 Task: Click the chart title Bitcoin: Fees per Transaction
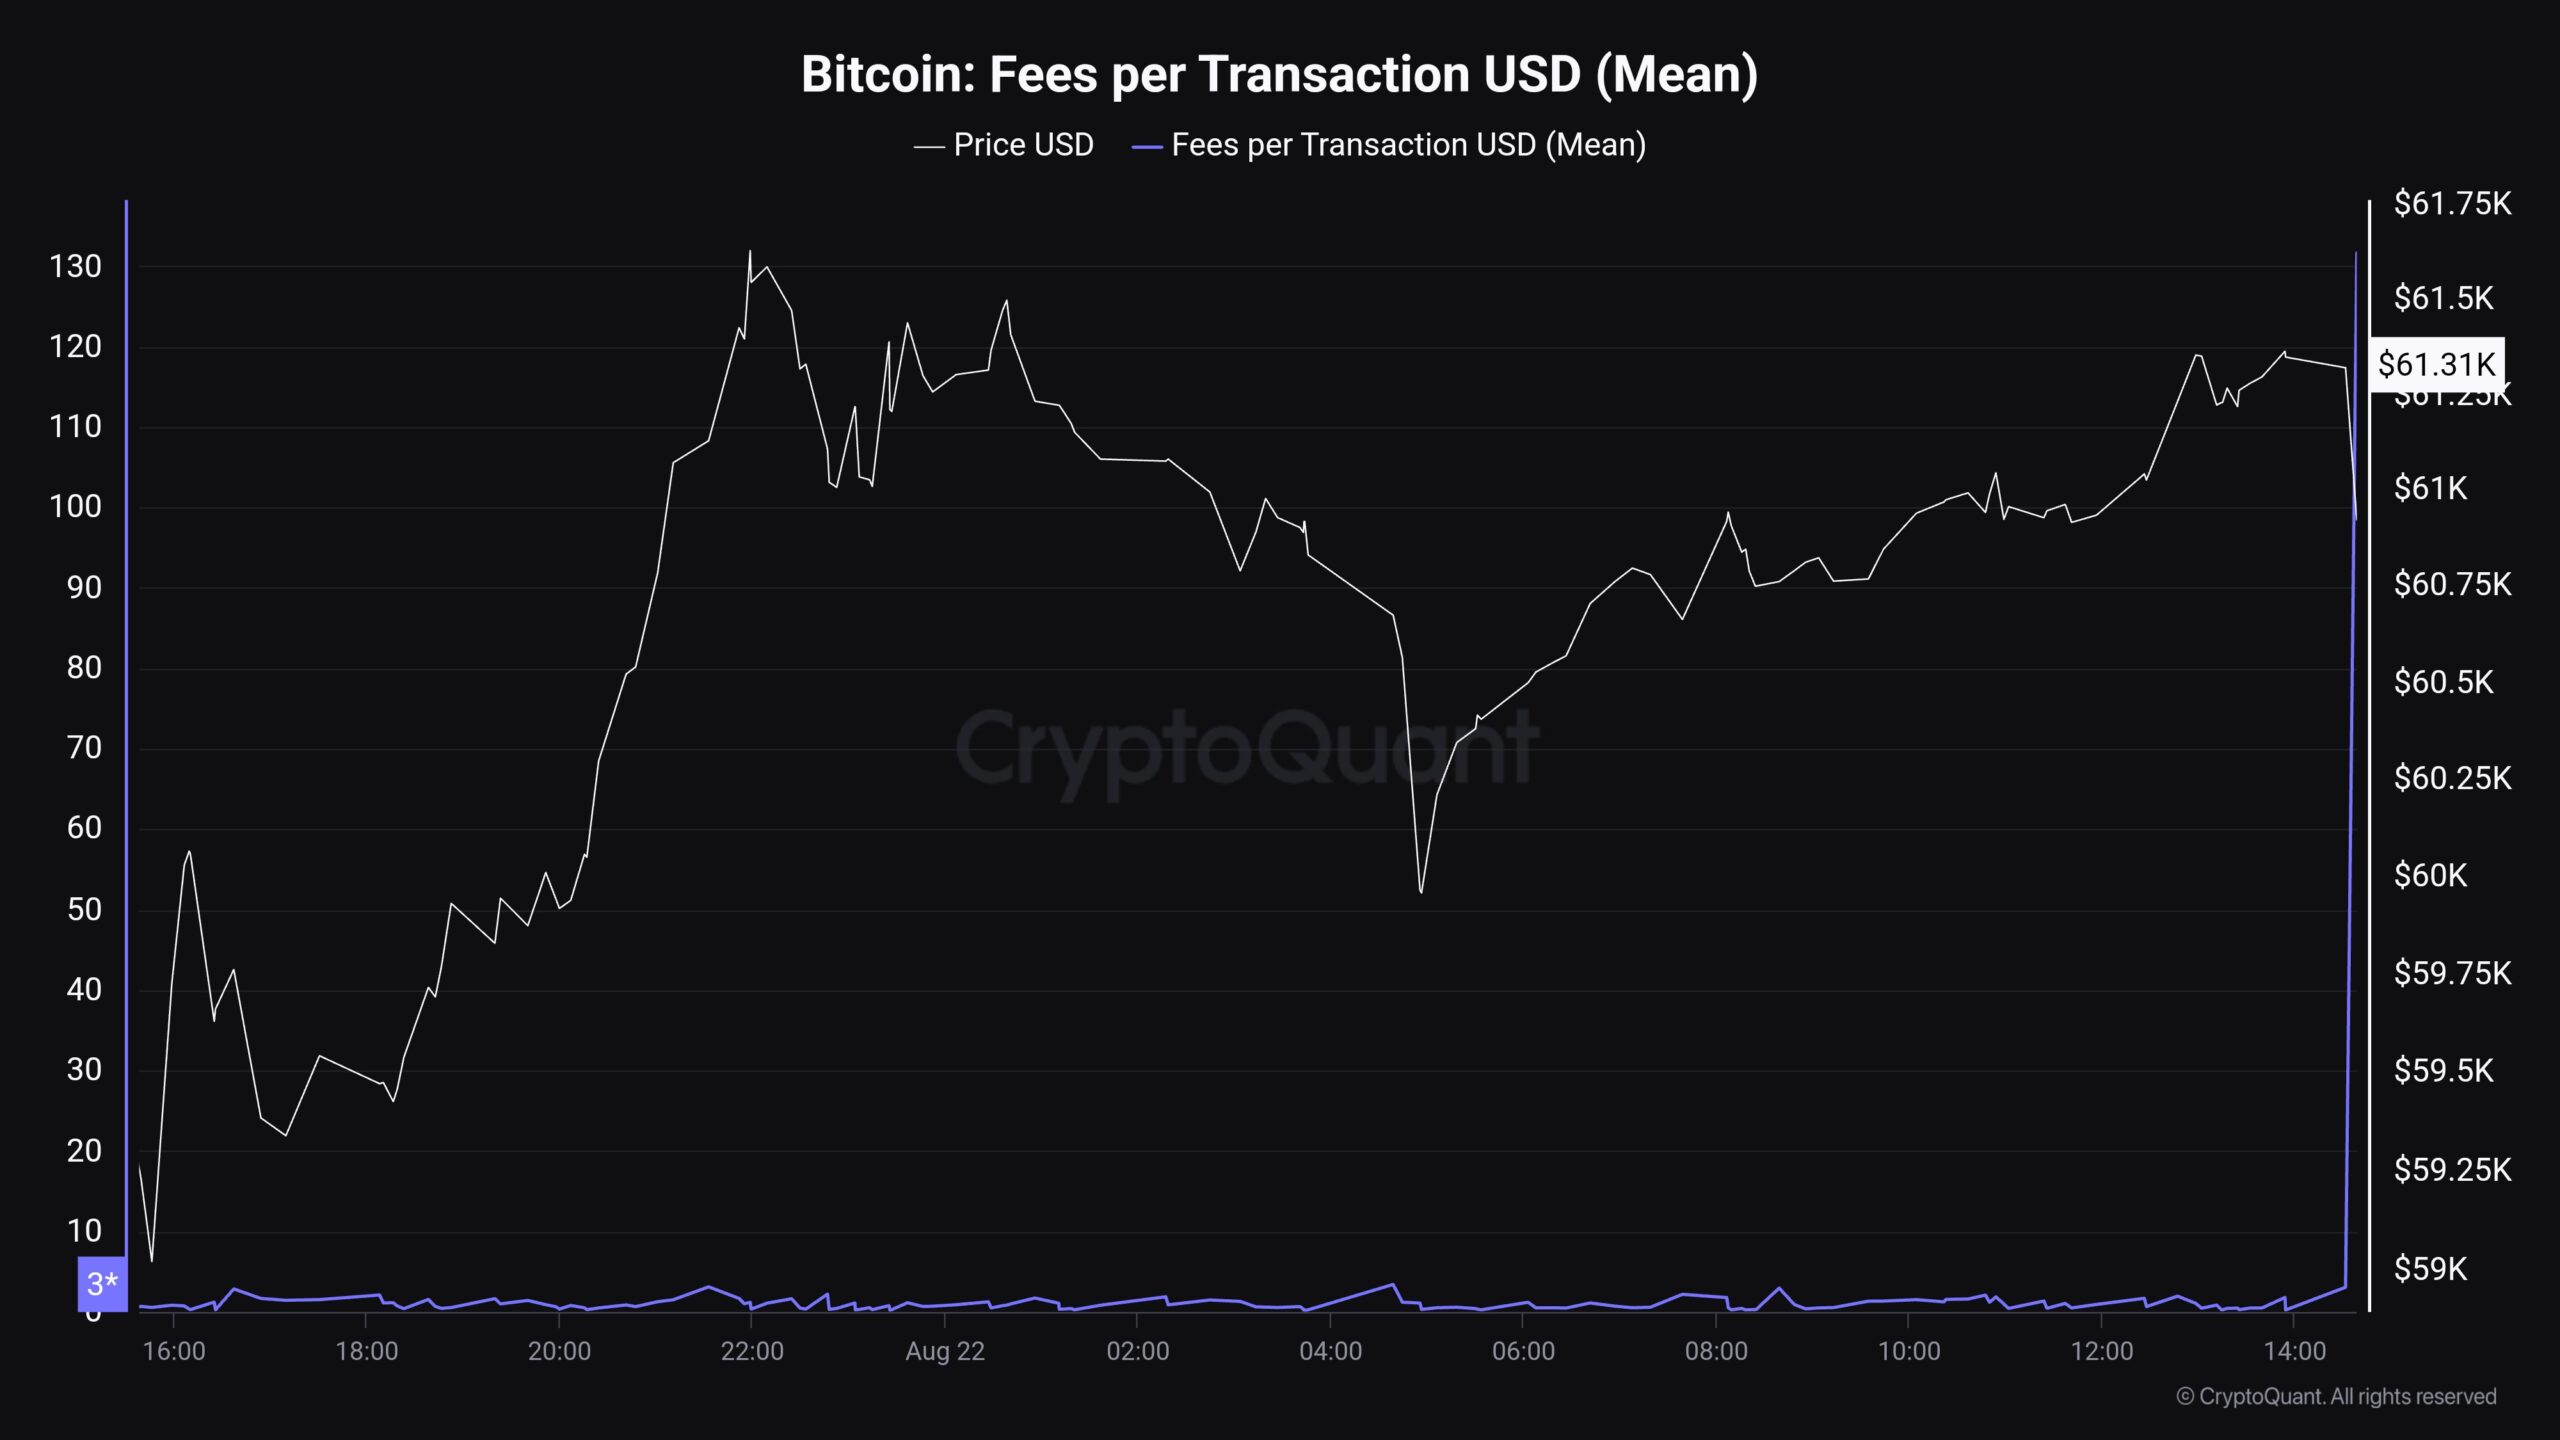click(x=1279, y=74)
